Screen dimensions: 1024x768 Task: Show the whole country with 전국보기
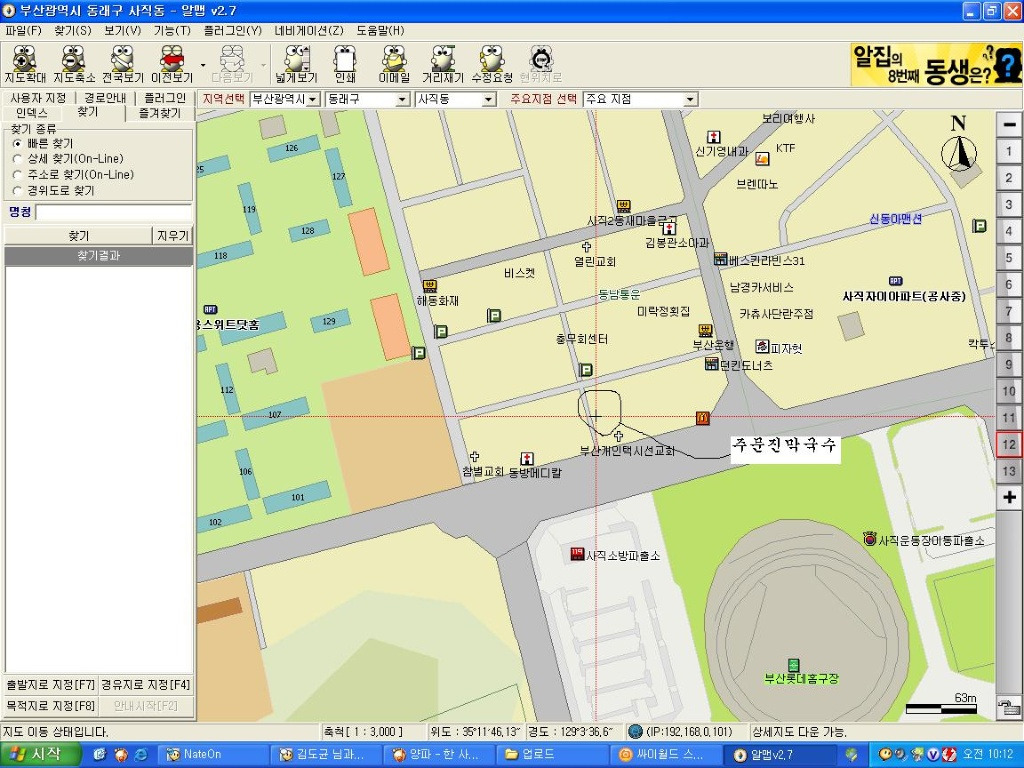coord(122,65)
